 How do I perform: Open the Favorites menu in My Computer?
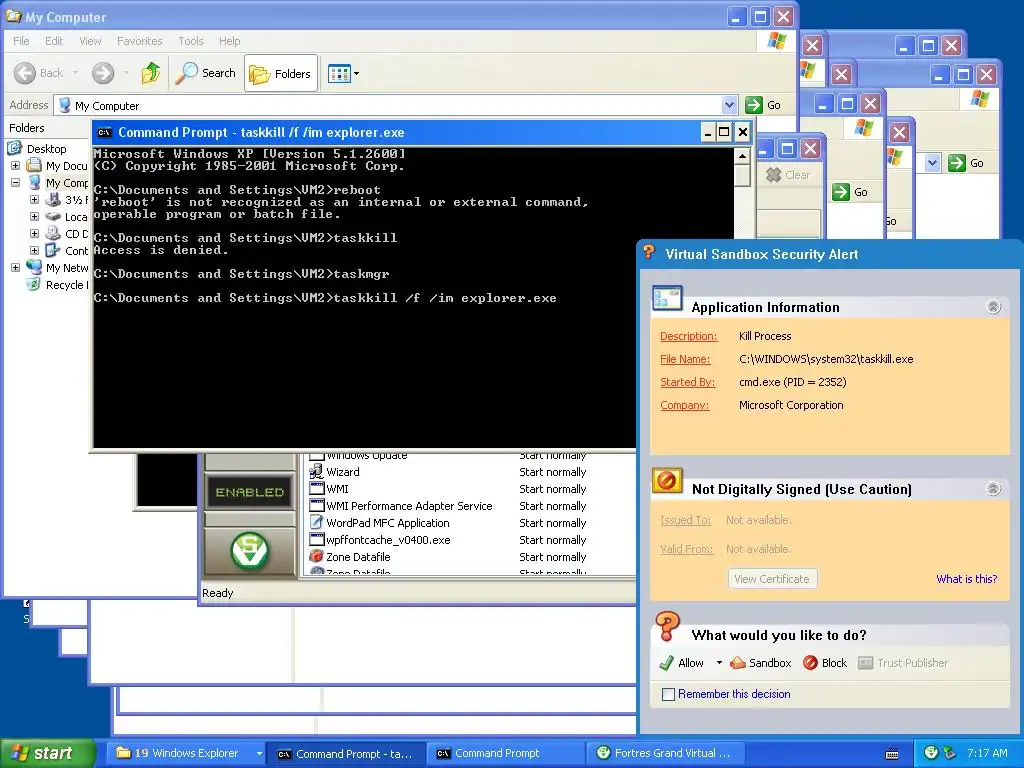(x=139, y=41)
